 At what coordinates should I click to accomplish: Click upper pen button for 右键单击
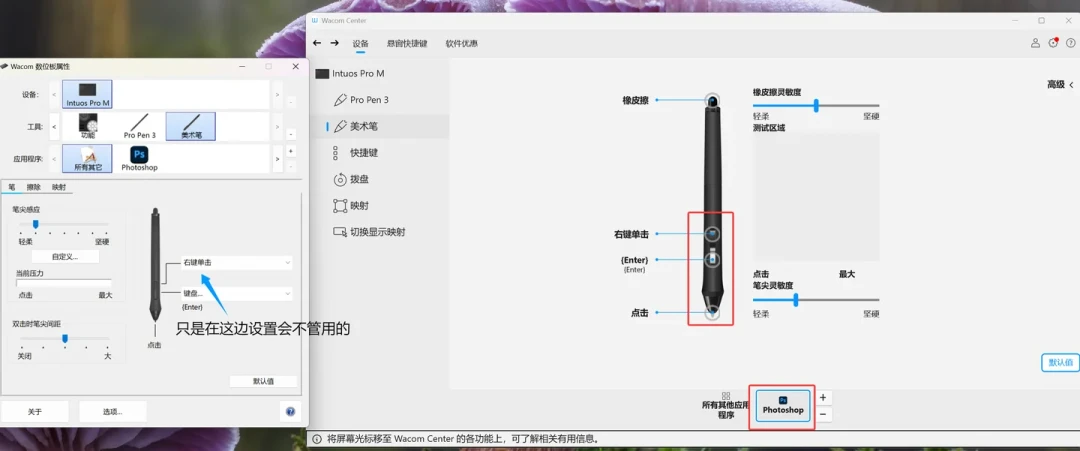(x=712, y=233)
